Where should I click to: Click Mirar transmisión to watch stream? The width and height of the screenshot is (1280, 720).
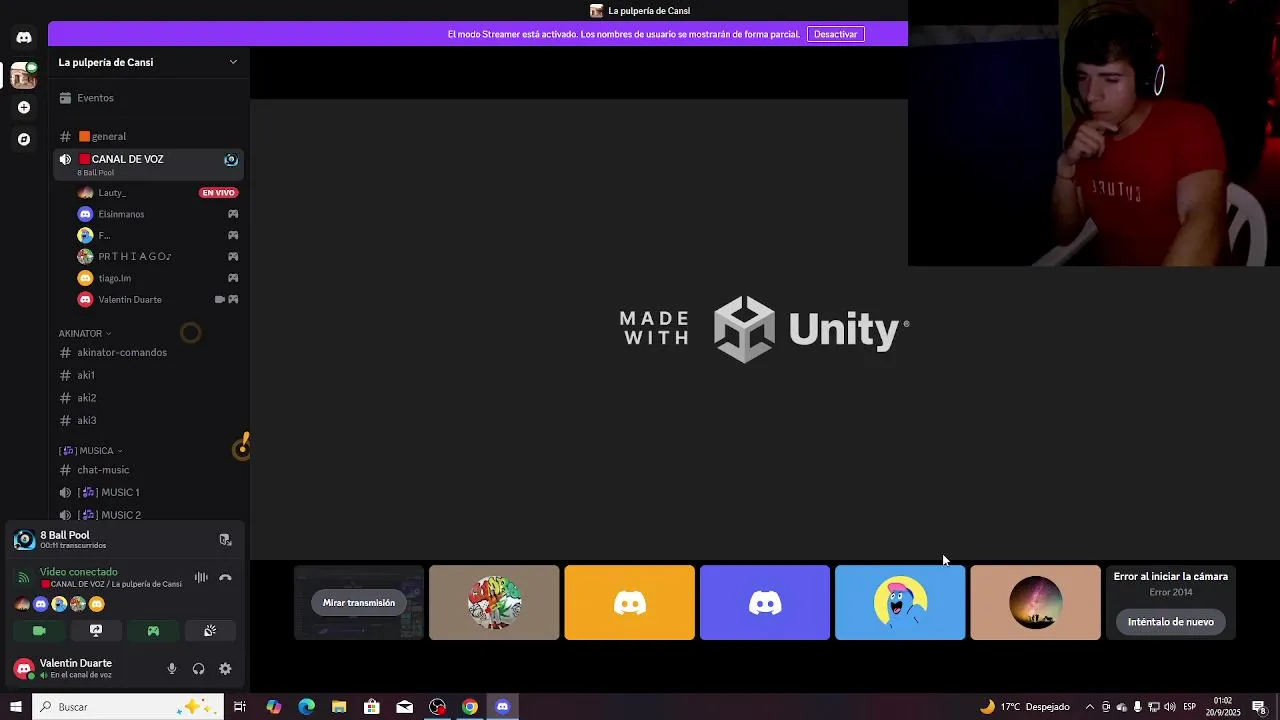tap(359, 603)
